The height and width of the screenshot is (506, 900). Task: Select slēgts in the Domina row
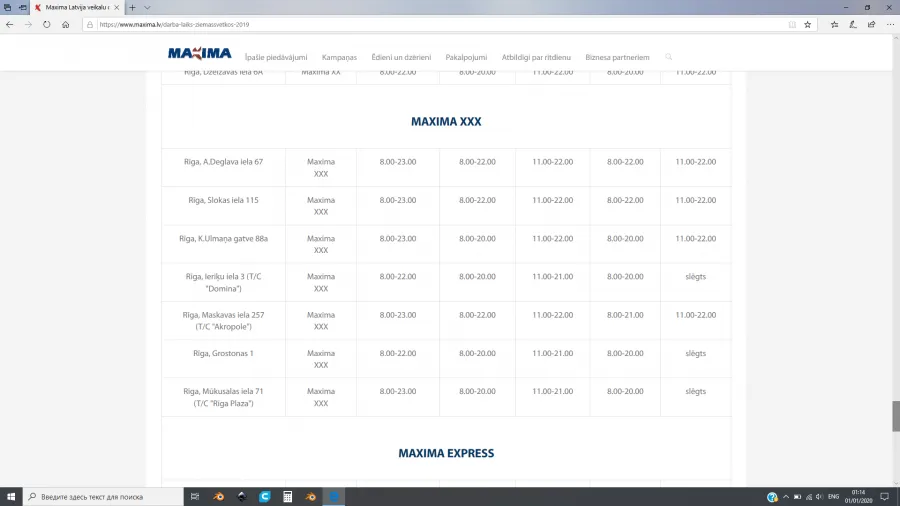pos(696,277)
